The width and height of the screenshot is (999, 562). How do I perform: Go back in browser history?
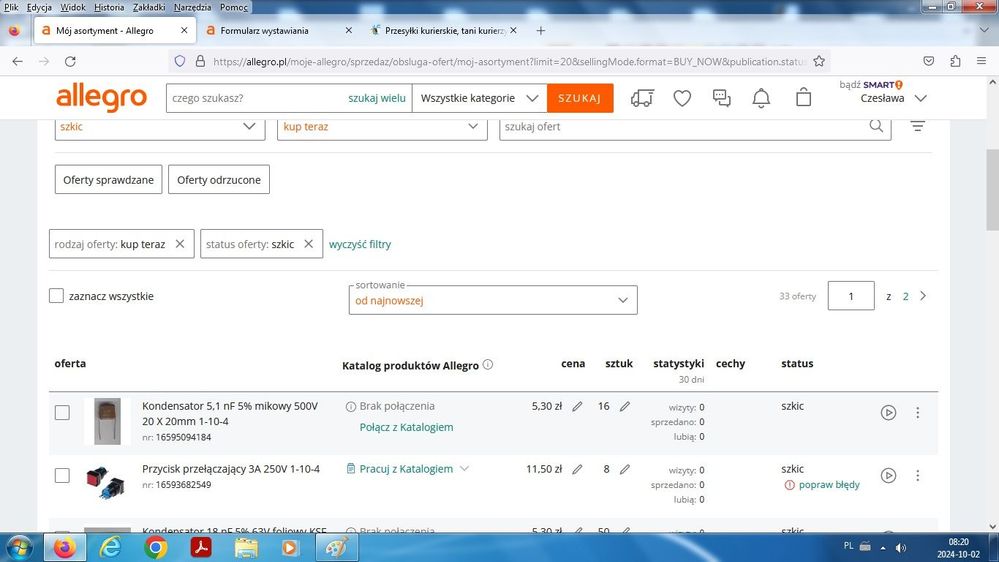(x=17, y=61)
